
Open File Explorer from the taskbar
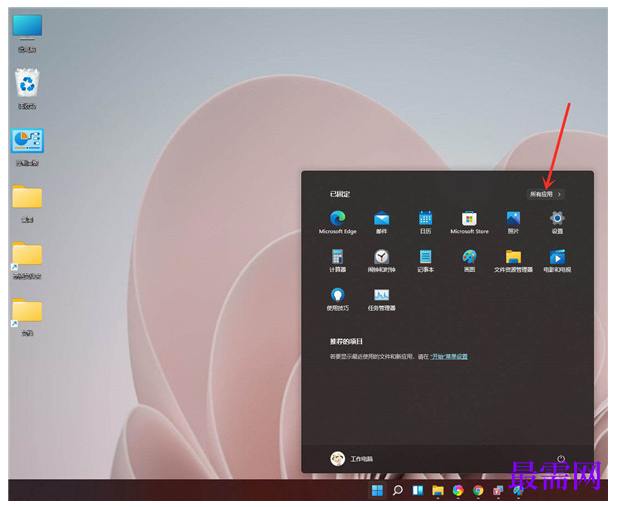point(438,490)
